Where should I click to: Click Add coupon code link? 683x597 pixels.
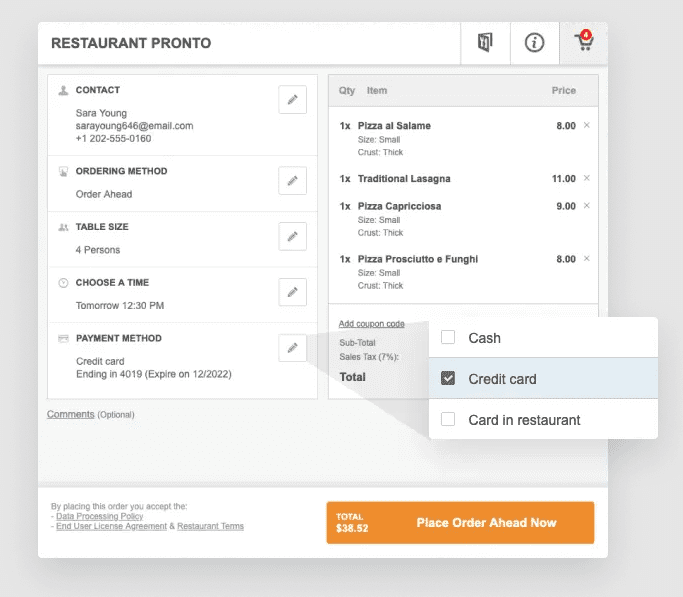pos(371,324)
